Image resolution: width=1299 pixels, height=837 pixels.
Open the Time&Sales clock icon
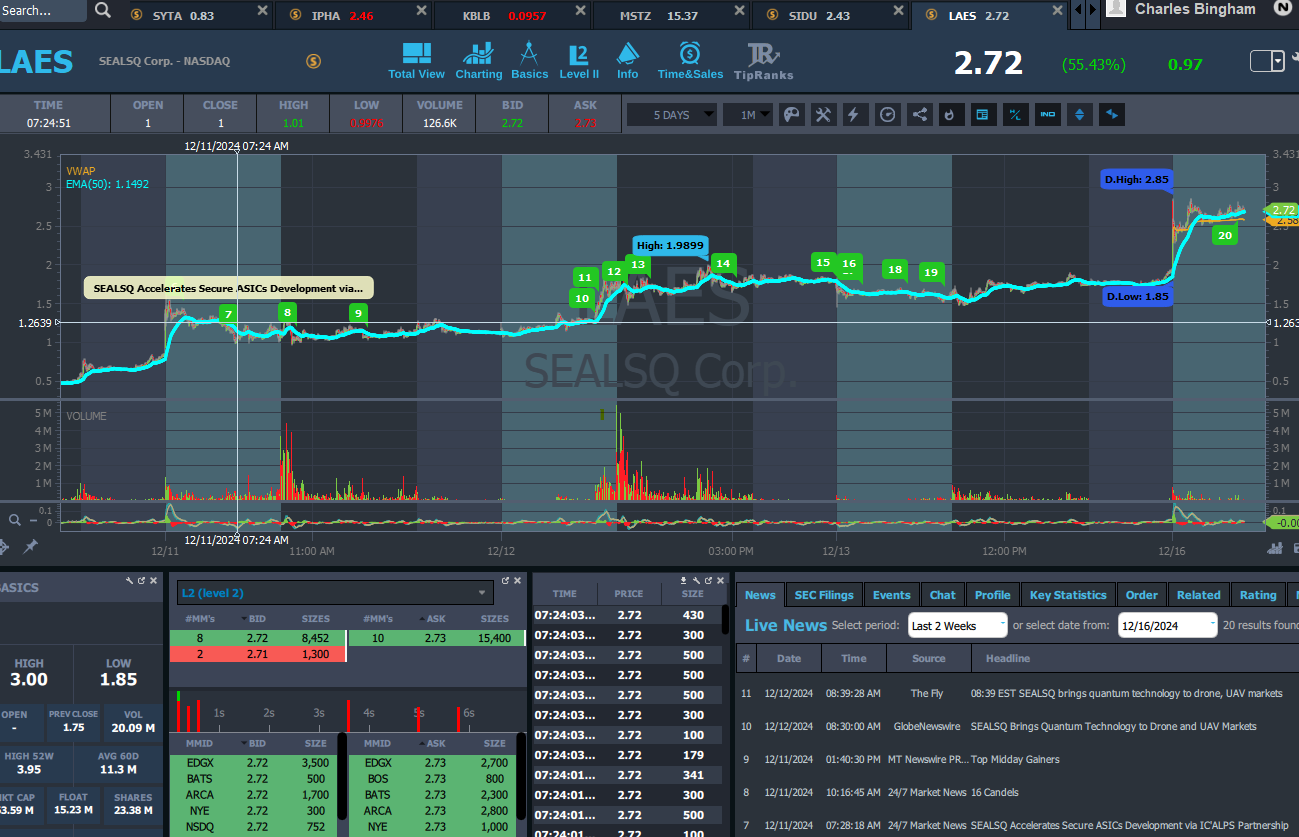[x=690, y=61]
